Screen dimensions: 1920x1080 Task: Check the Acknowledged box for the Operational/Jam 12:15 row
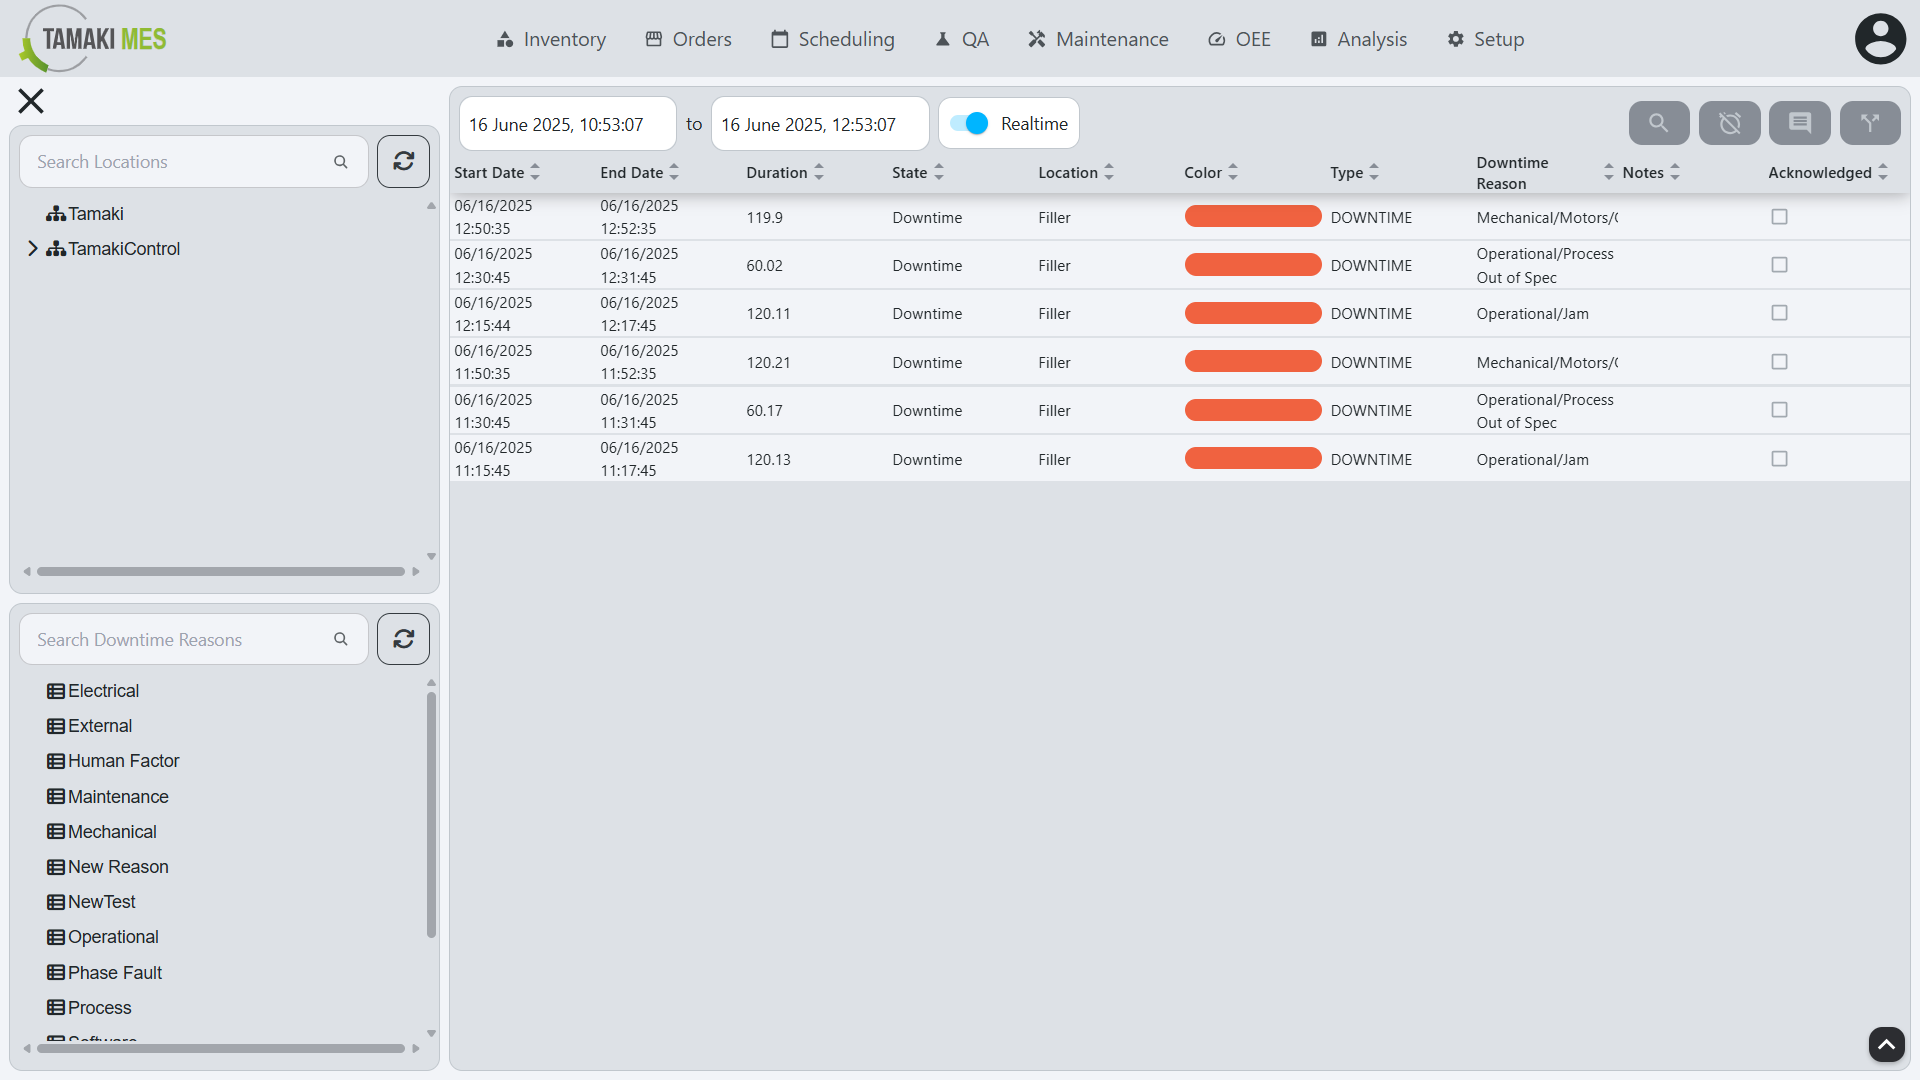coord(1778,313)
